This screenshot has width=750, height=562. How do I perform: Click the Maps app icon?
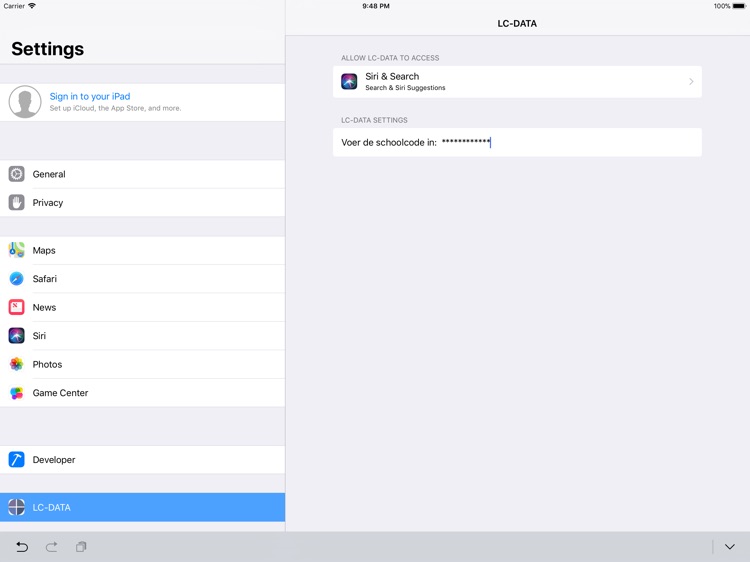16,250
